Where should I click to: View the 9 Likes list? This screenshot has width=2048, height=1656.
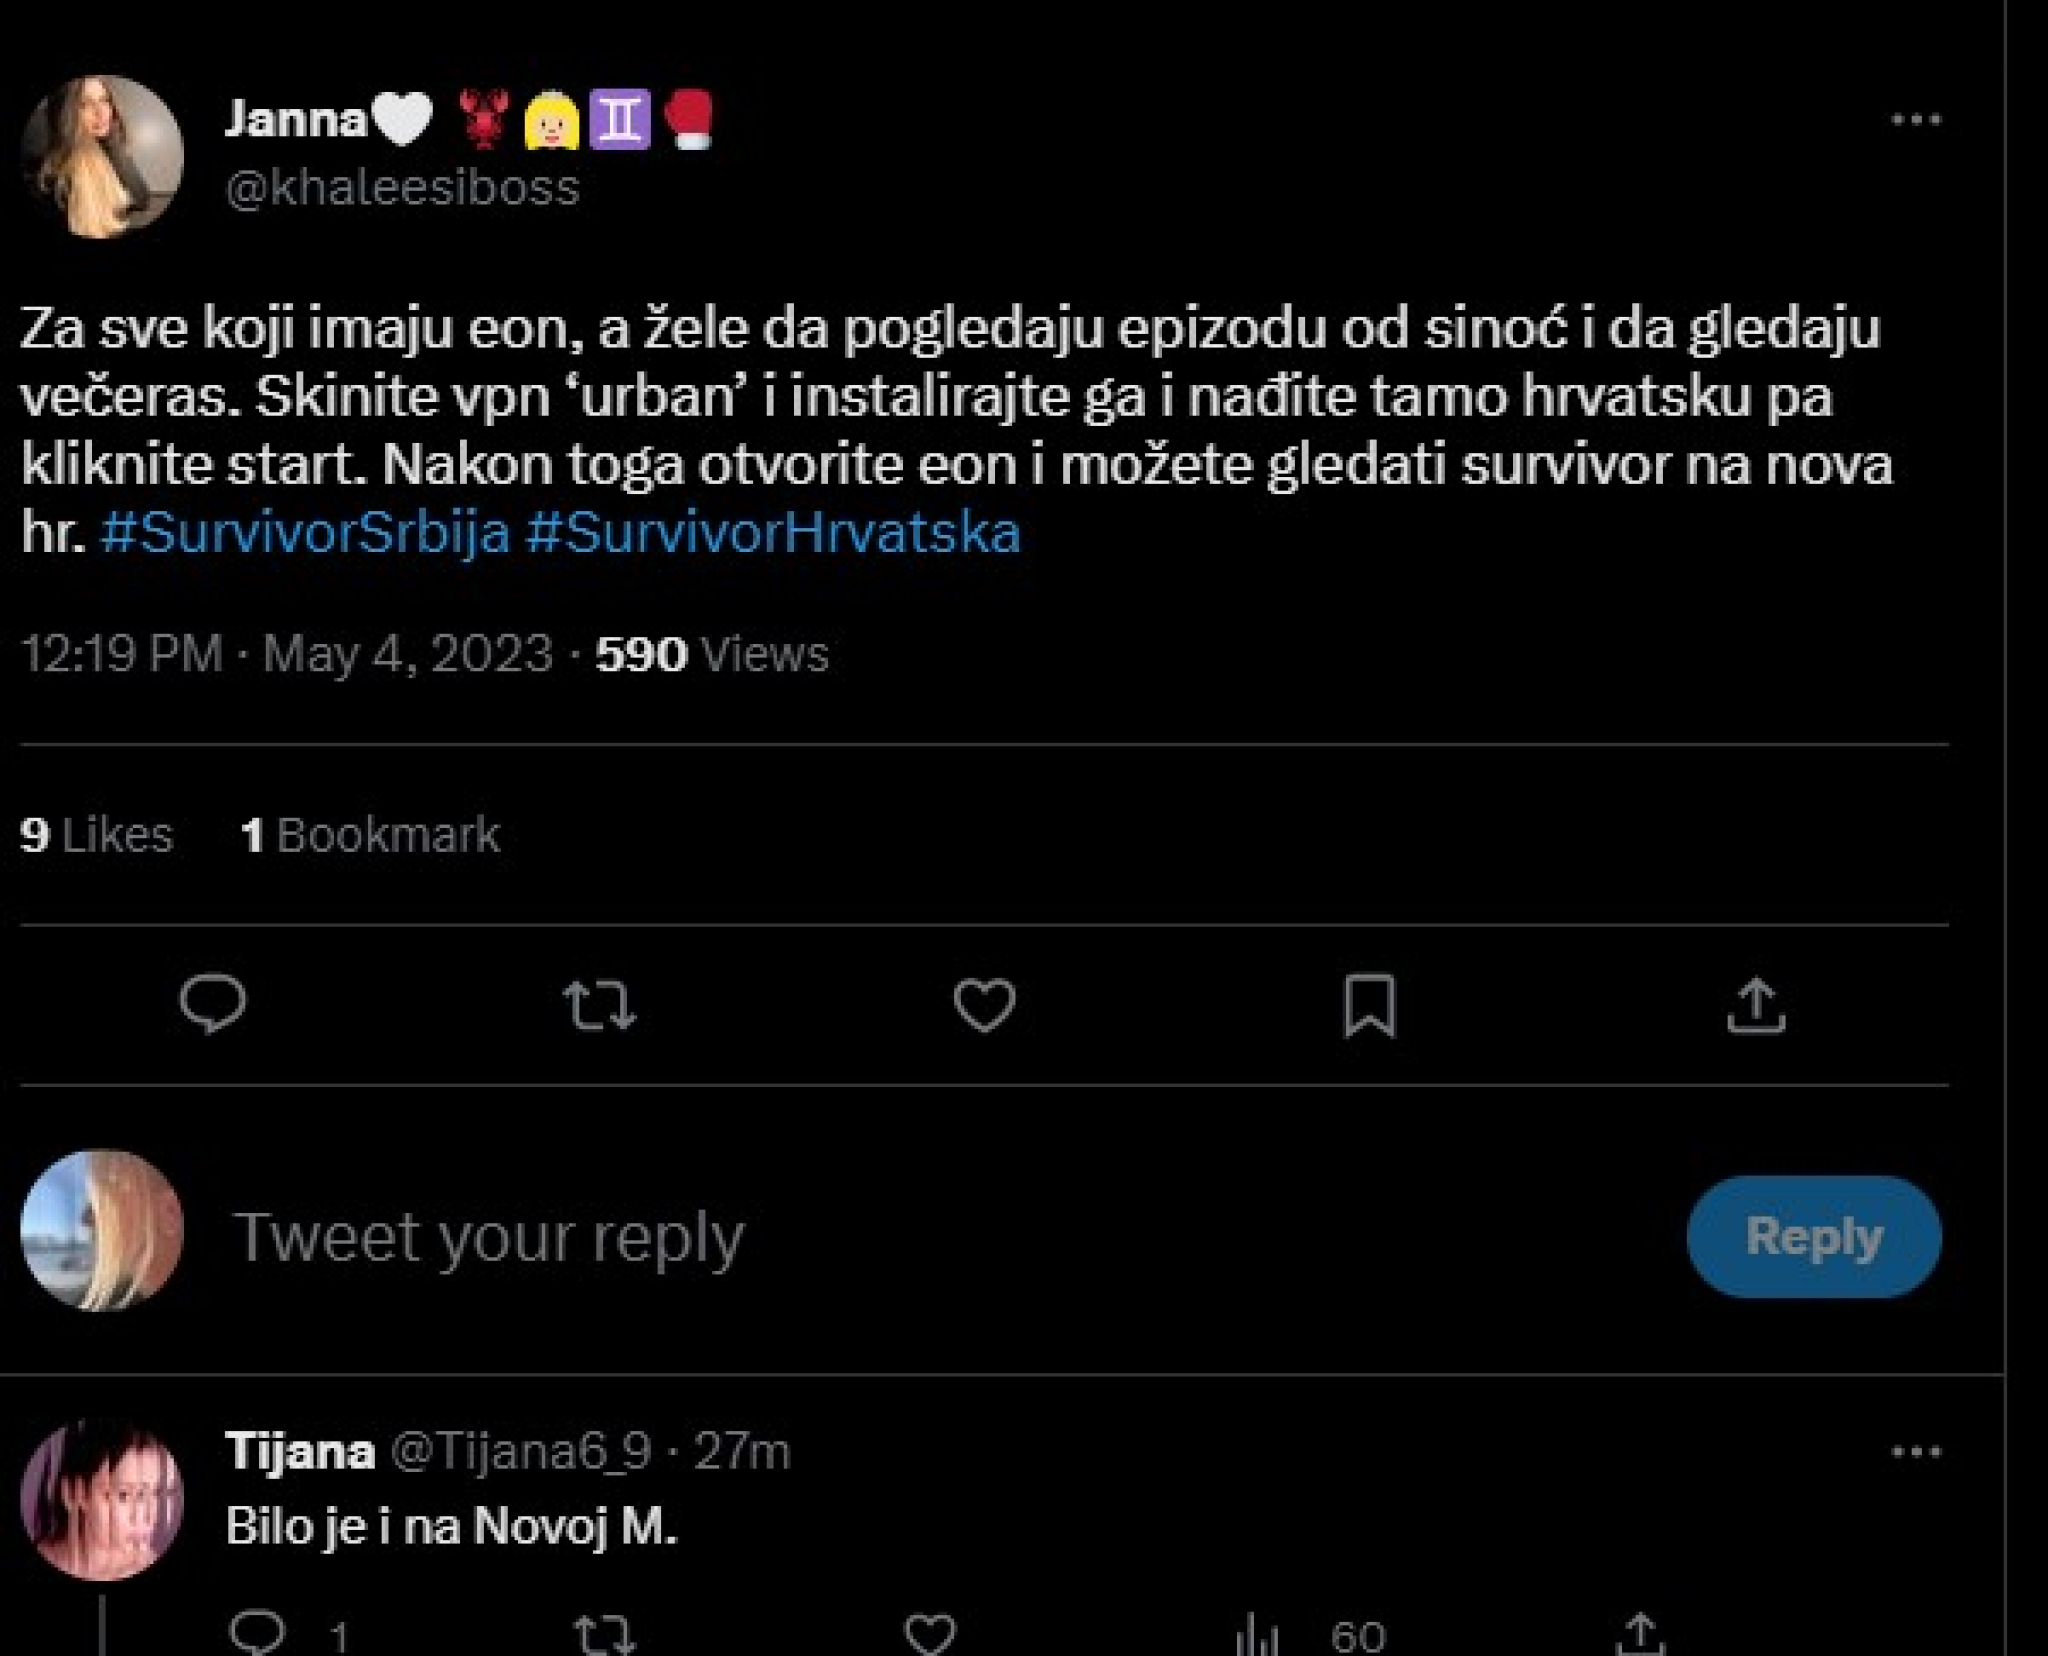tap(96, 835)
